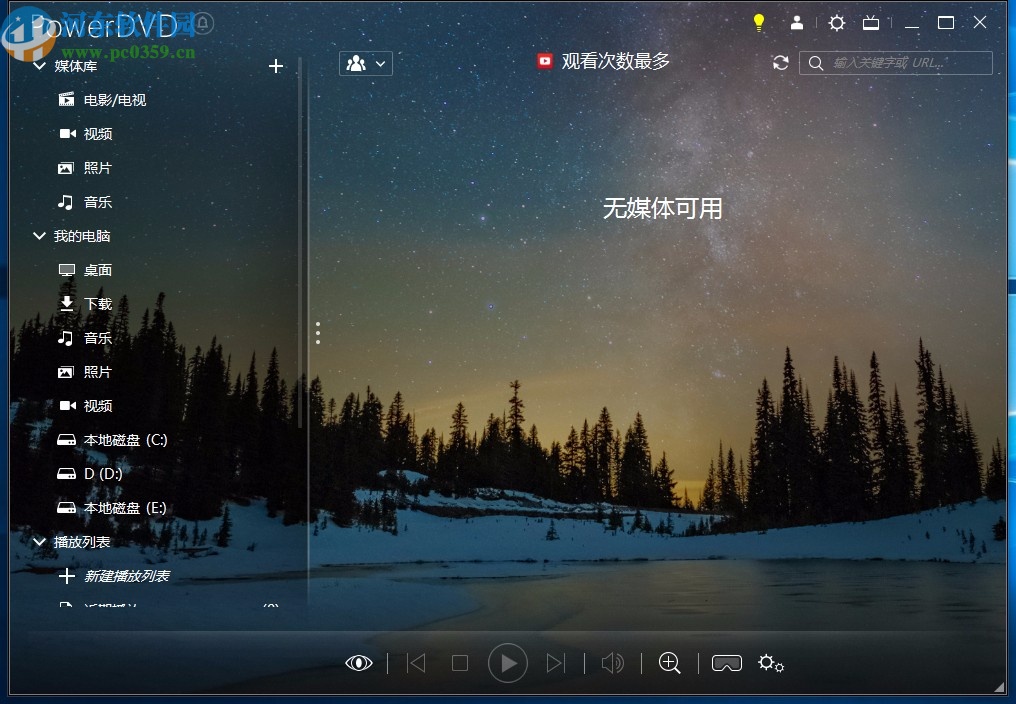The height and width of the screenshot is (704, 1016).
Task: Open playback settings via bottom gear icon
Action: [770, 663]
